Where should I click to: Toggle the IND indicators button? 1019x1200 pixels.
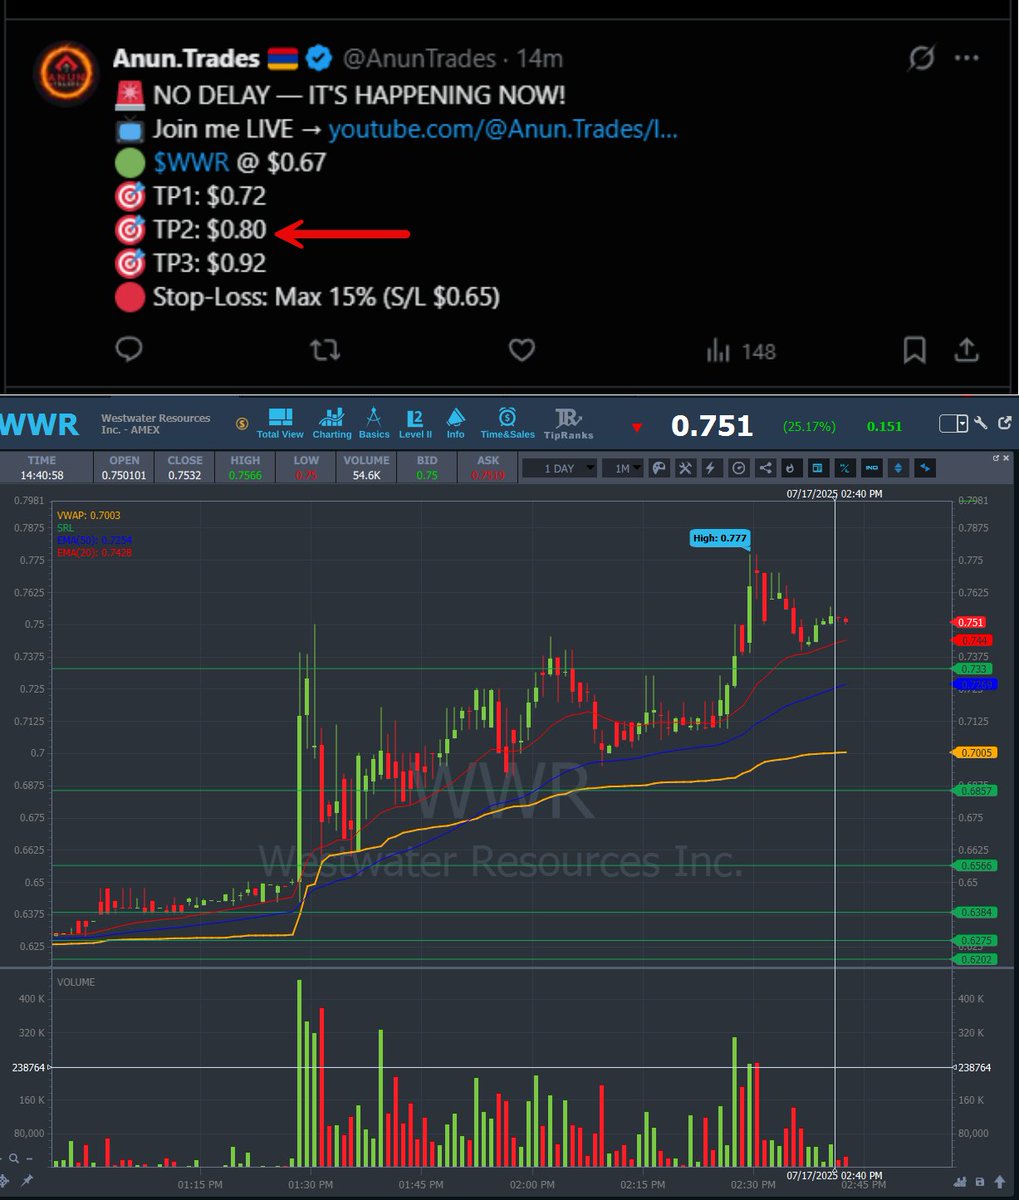pos(871,468)
